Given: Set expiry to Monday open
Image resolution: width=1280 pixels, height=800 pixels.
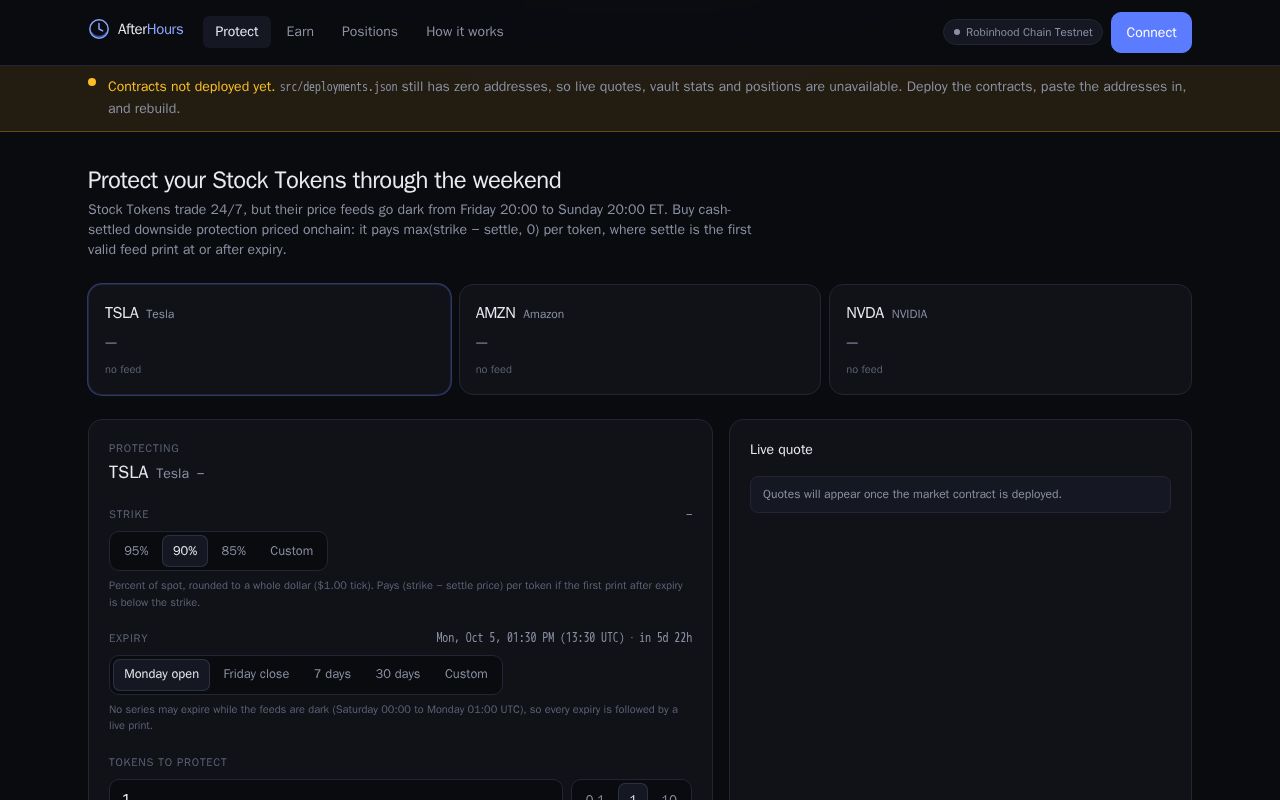Looking at the screenshot, I should pyautogui.click(x=161, y=674).
